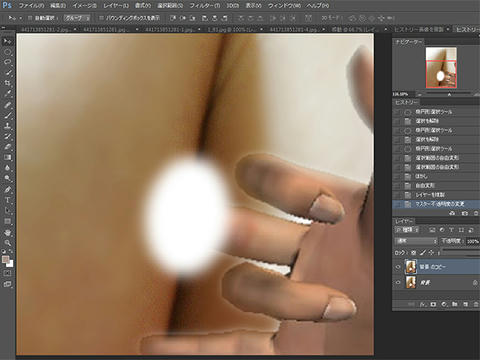Viewport: 480px width, 360px height.
Task: Open the グループ auto-select dropdown
Action: coord(77,18)
